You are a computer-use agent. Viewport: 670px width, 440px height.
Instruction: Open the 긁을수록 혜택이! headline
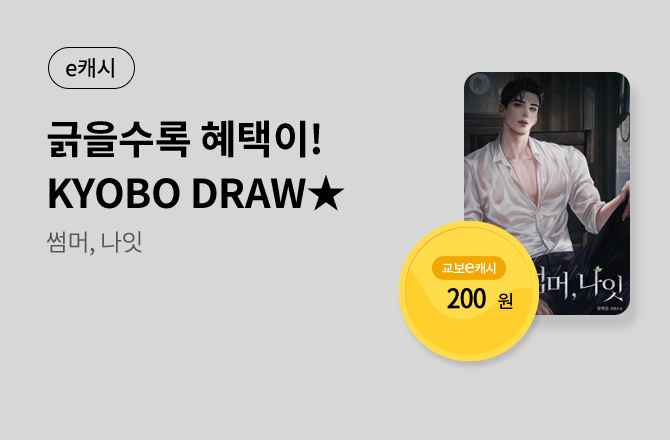tap(184, 140)
